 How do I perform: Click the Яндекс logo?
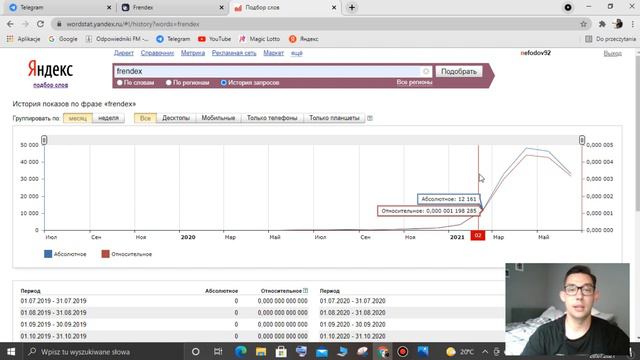click(x=50, y=69)
